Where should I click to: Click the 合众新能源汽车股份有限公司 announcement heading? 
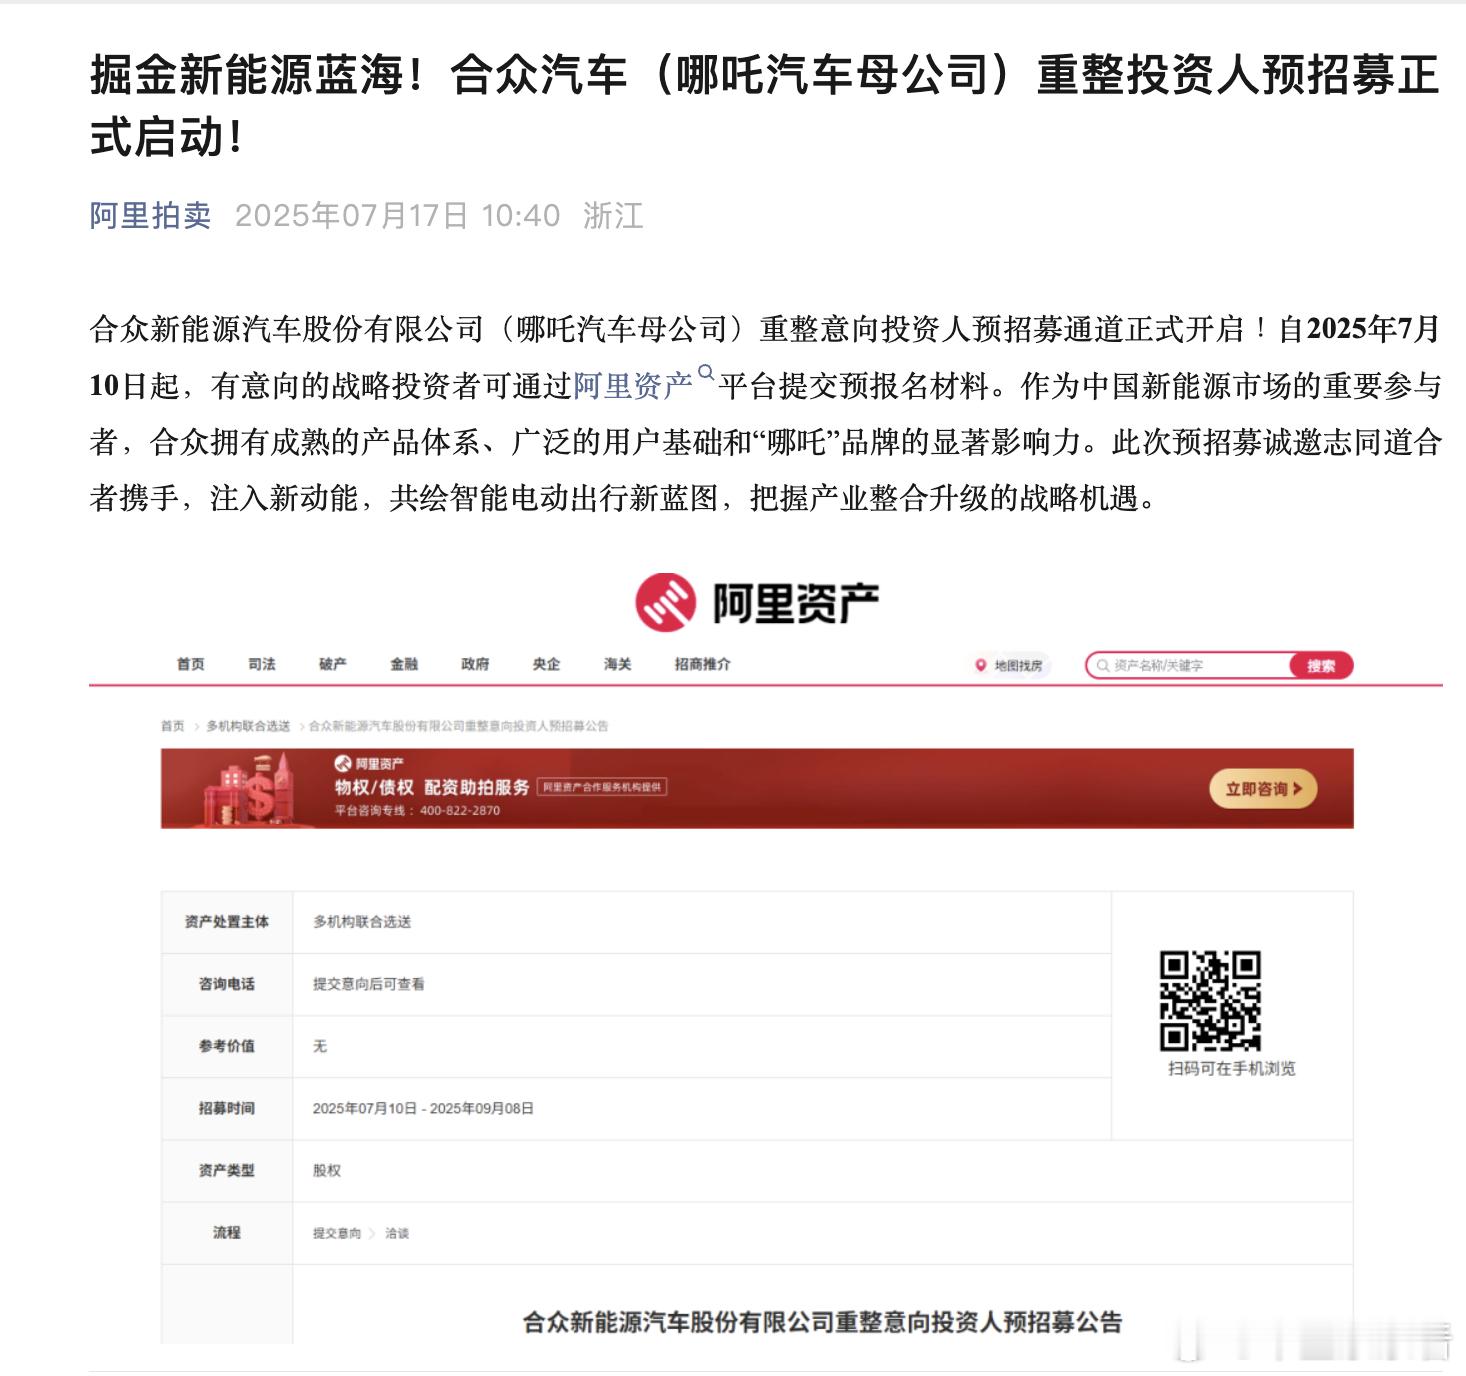(822, 1322)
